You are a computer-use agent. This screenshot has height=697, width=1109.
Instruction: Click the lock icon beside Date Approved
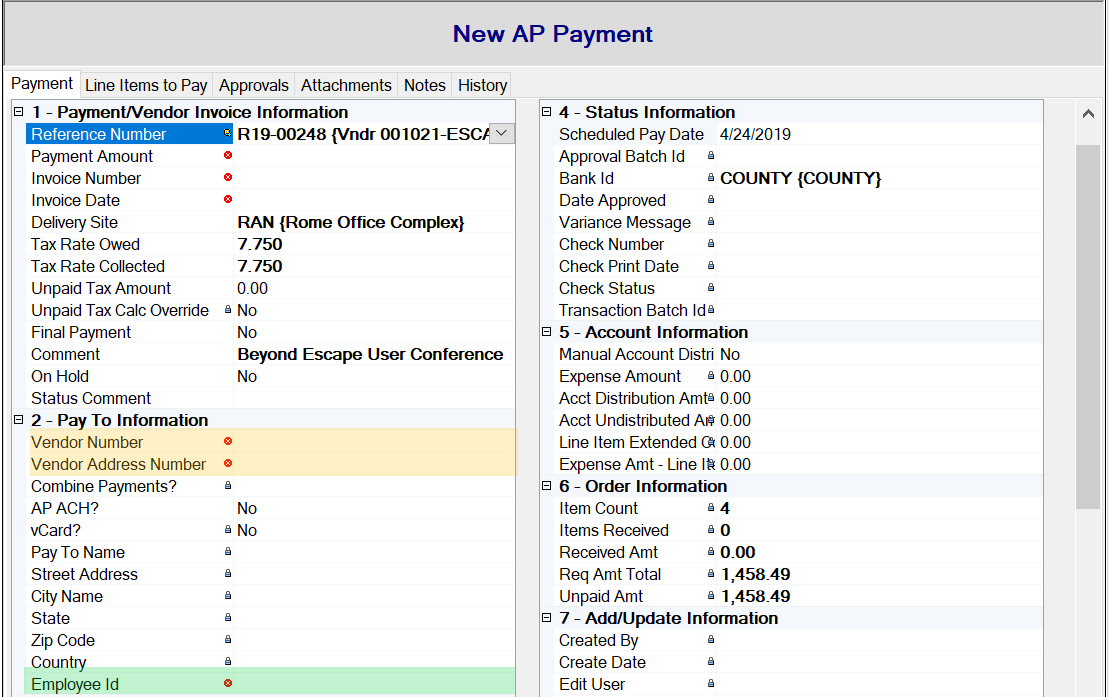711,200
